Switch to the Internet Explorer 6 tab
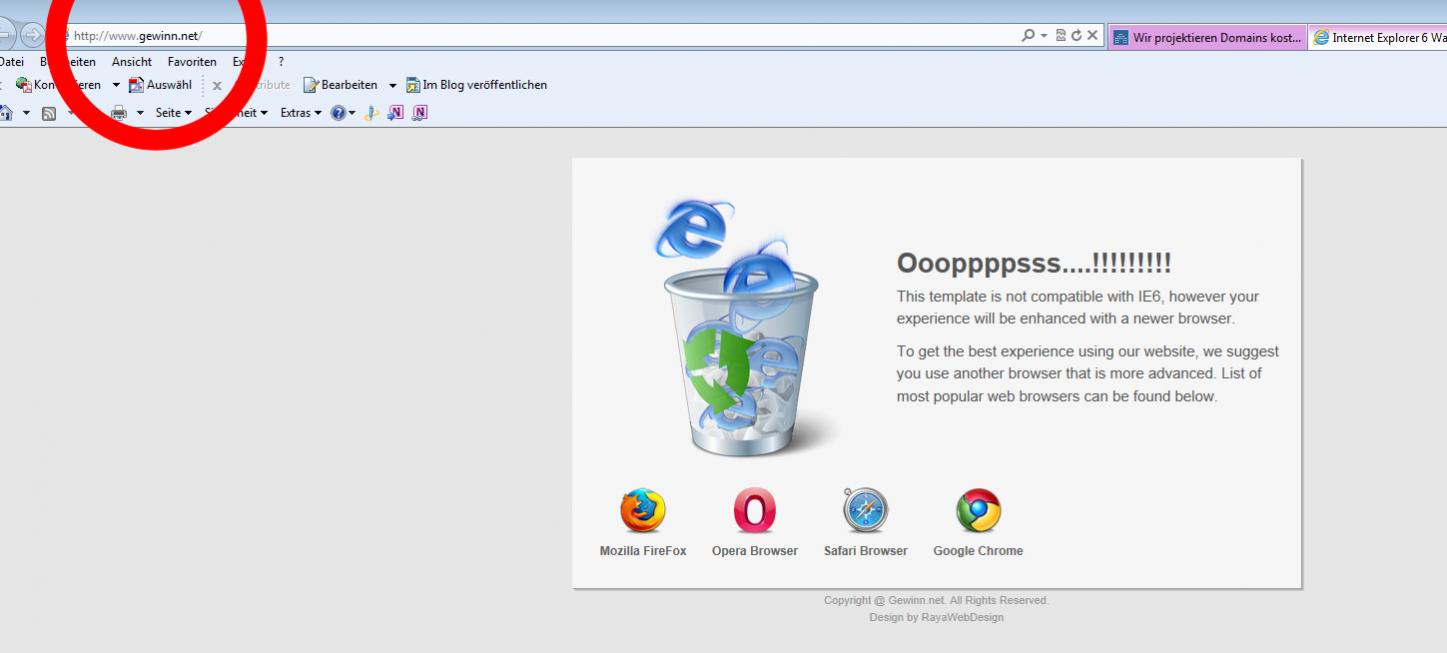The image size is (1447, 653). (1380, 38)
